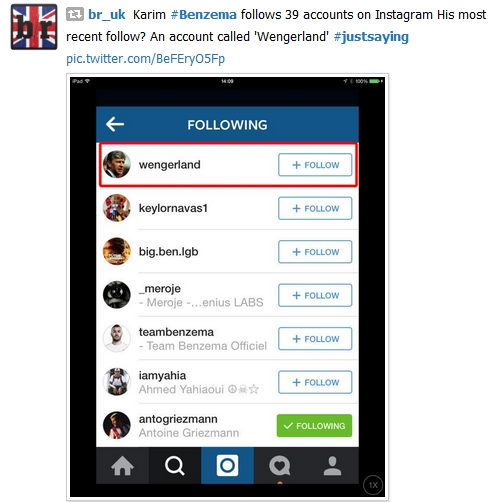504x502 pixels.
Task: Open the #justsaying hashtag
Action: 371,37
